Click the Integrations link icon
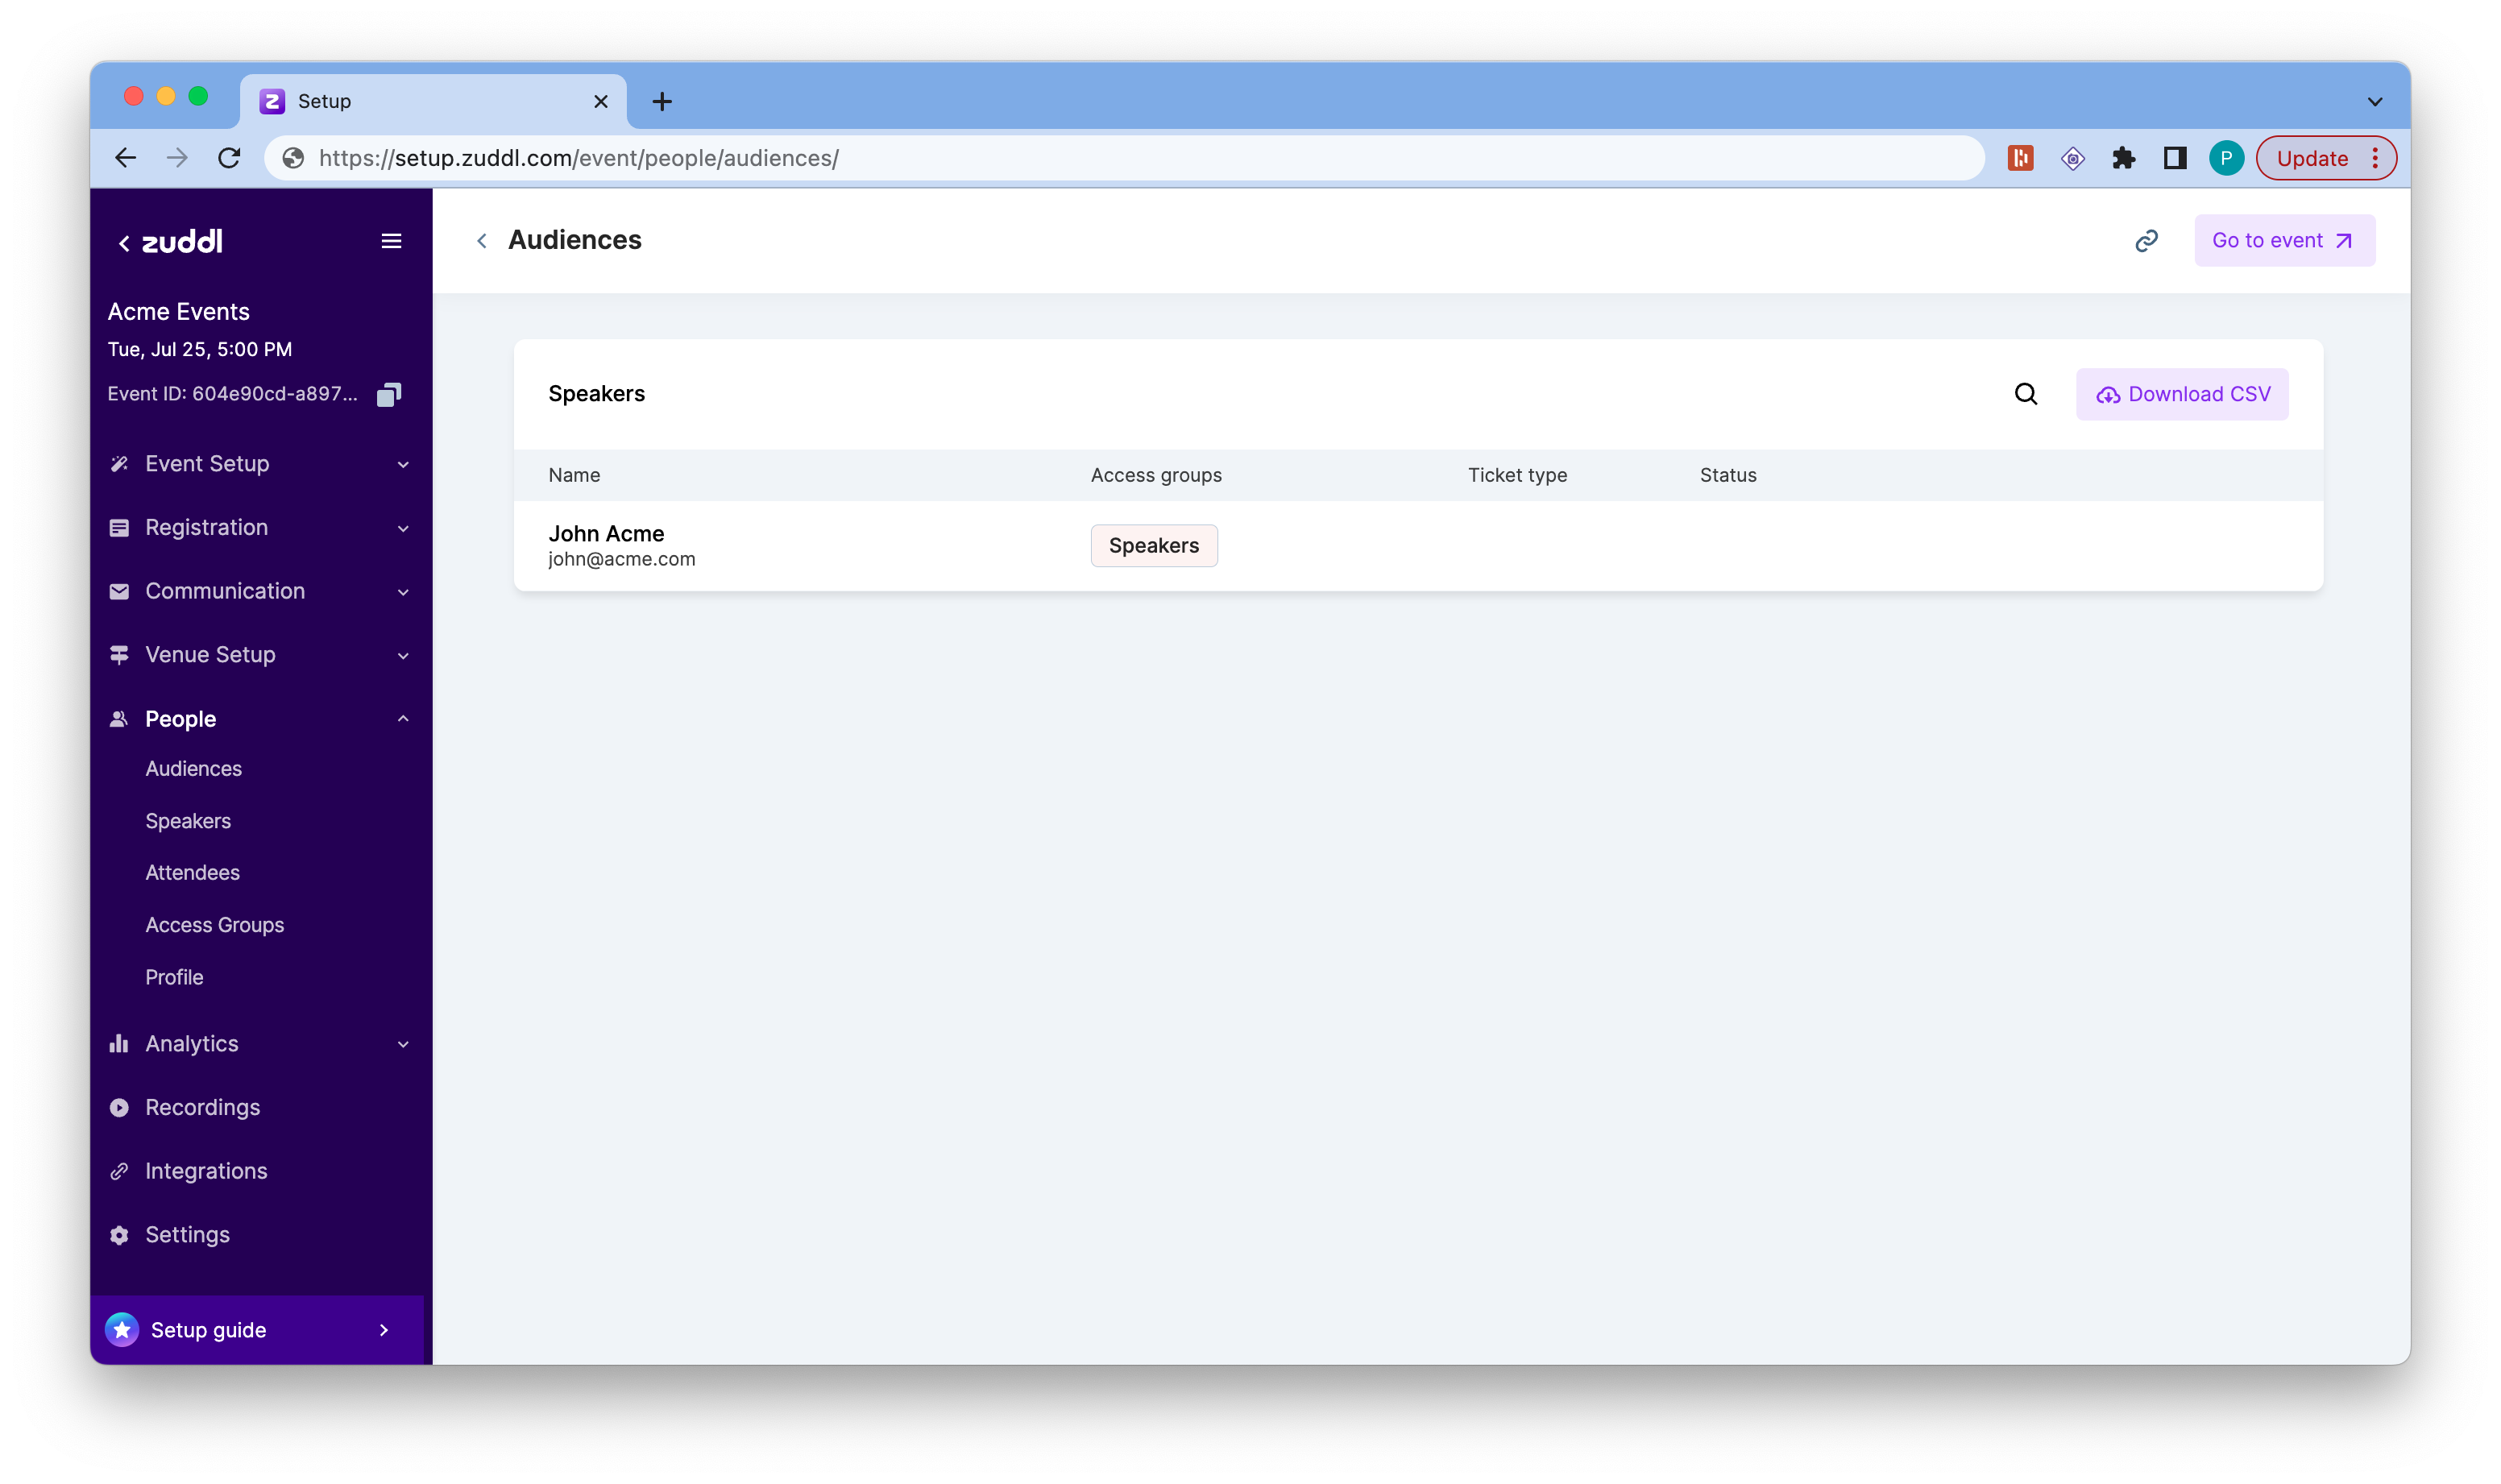Image resolution: width=2501 pixels, height=1484 pixels. click(x=119, y=1171)
